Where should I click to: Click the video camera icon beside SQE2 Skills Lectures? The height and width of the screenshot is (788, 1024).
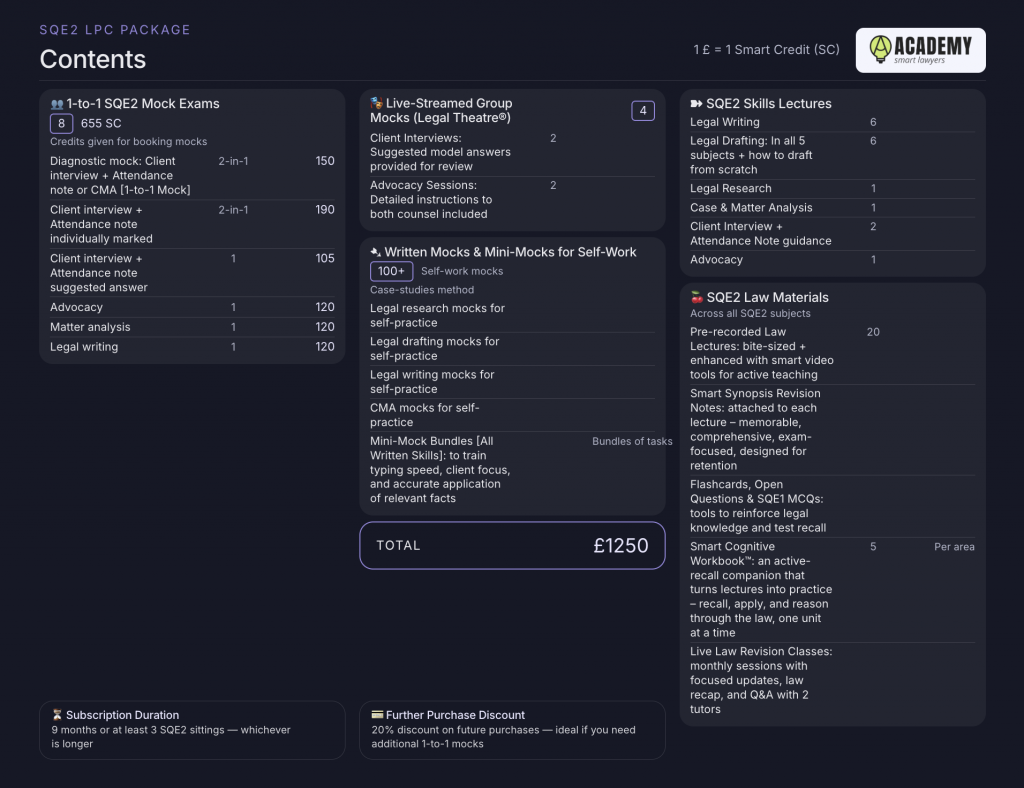point(696,103)
